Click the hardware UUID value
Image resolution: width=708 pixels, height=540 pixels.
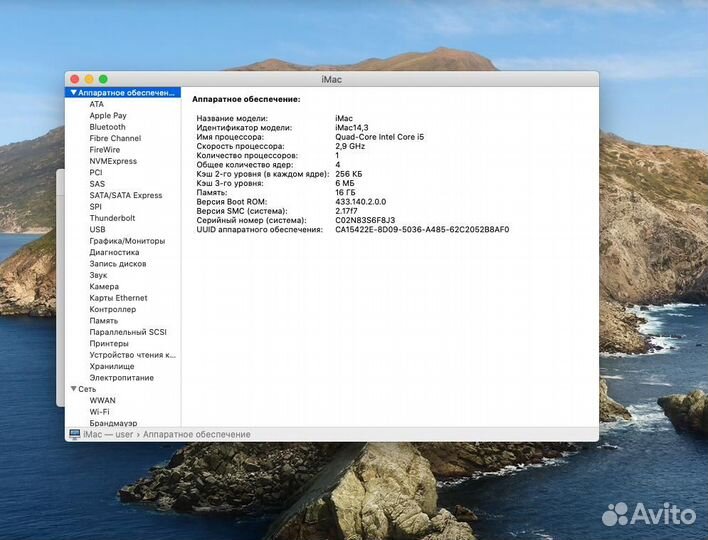(x=422, y=229)
